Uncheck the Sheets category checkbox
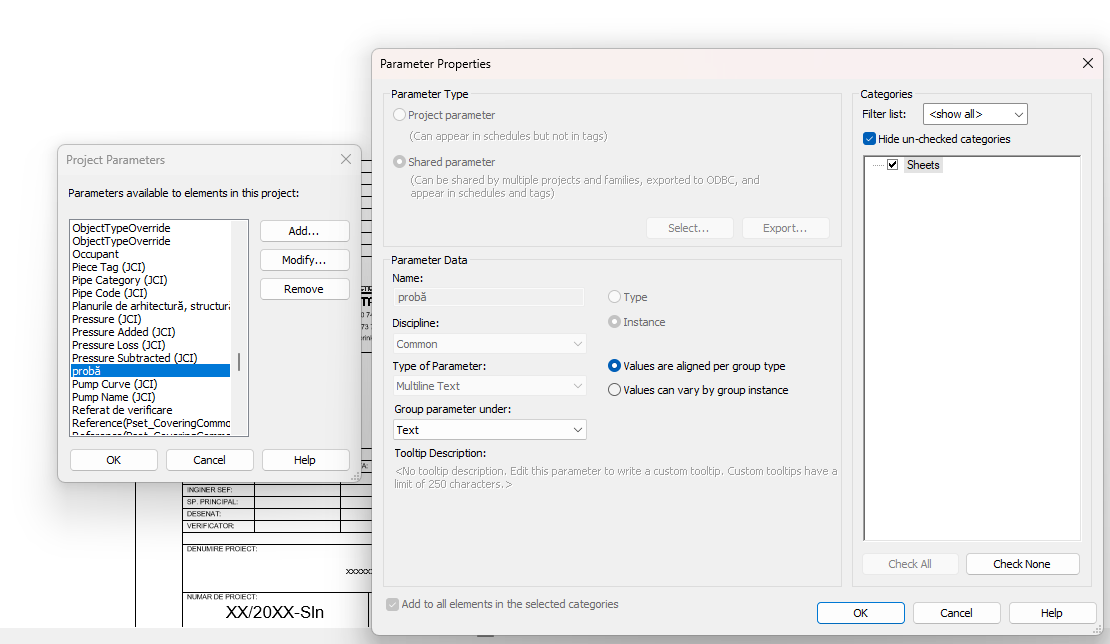 (893, 165)
